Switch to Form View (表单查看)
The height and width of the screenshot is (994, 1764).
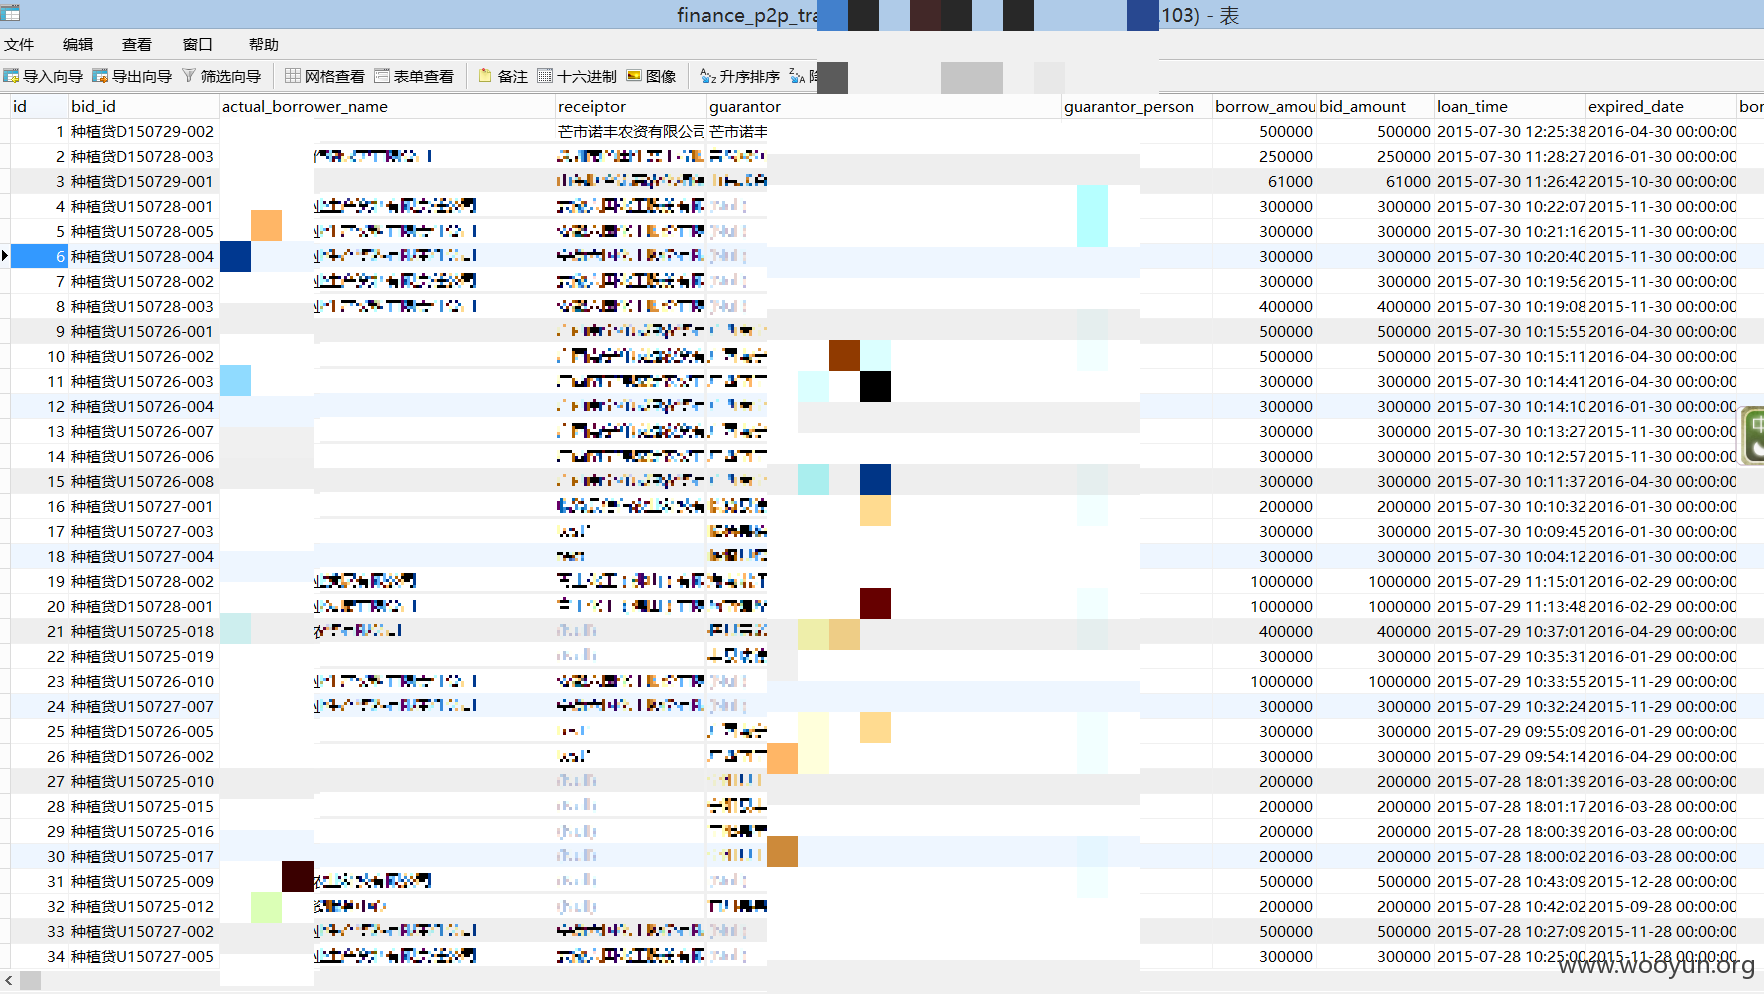click(414, 77)
